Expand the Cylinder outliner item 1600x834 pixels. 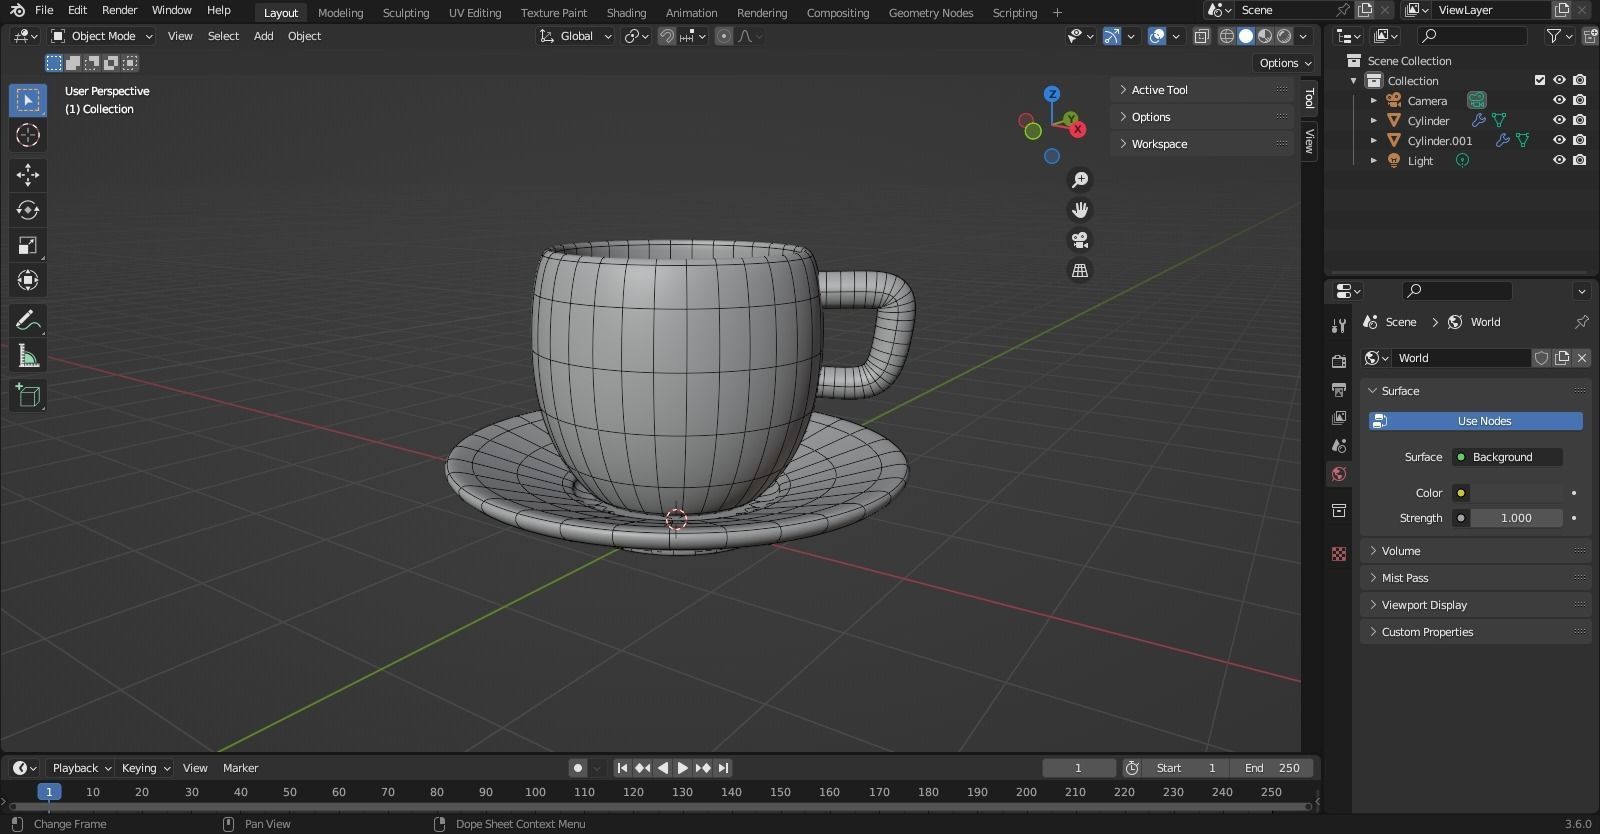pos(1374,121)
